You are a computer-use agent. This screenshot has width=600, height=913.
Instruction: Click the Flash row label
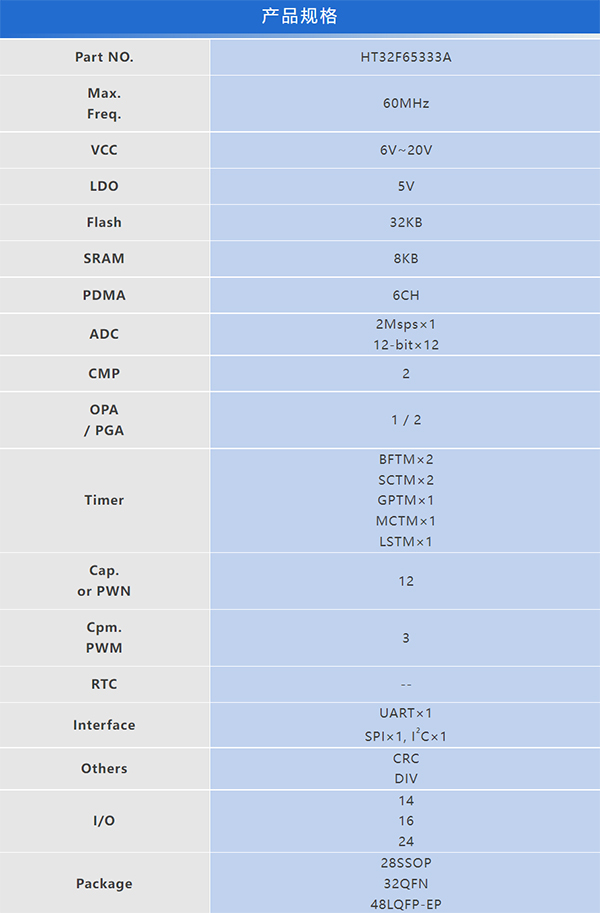(104, 222)
